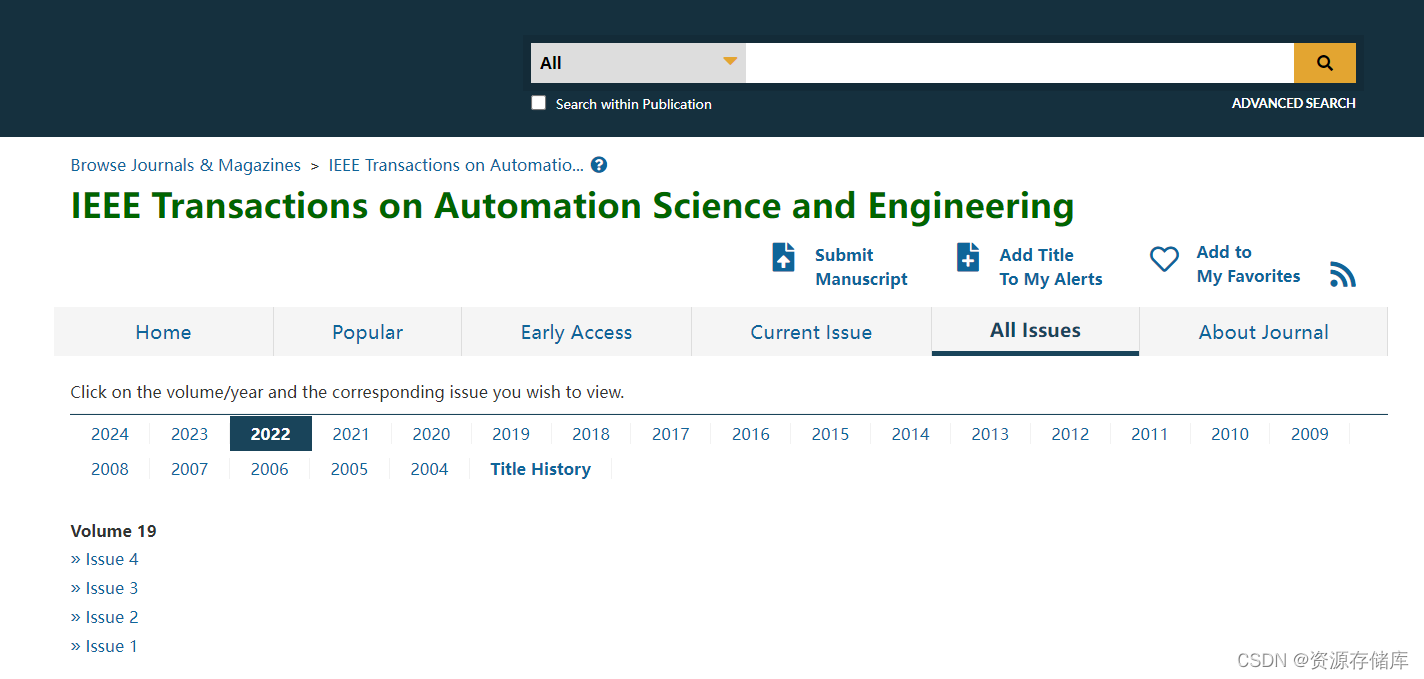Show year 2011 issues
1424x679 pixels.
(1150, 434)
